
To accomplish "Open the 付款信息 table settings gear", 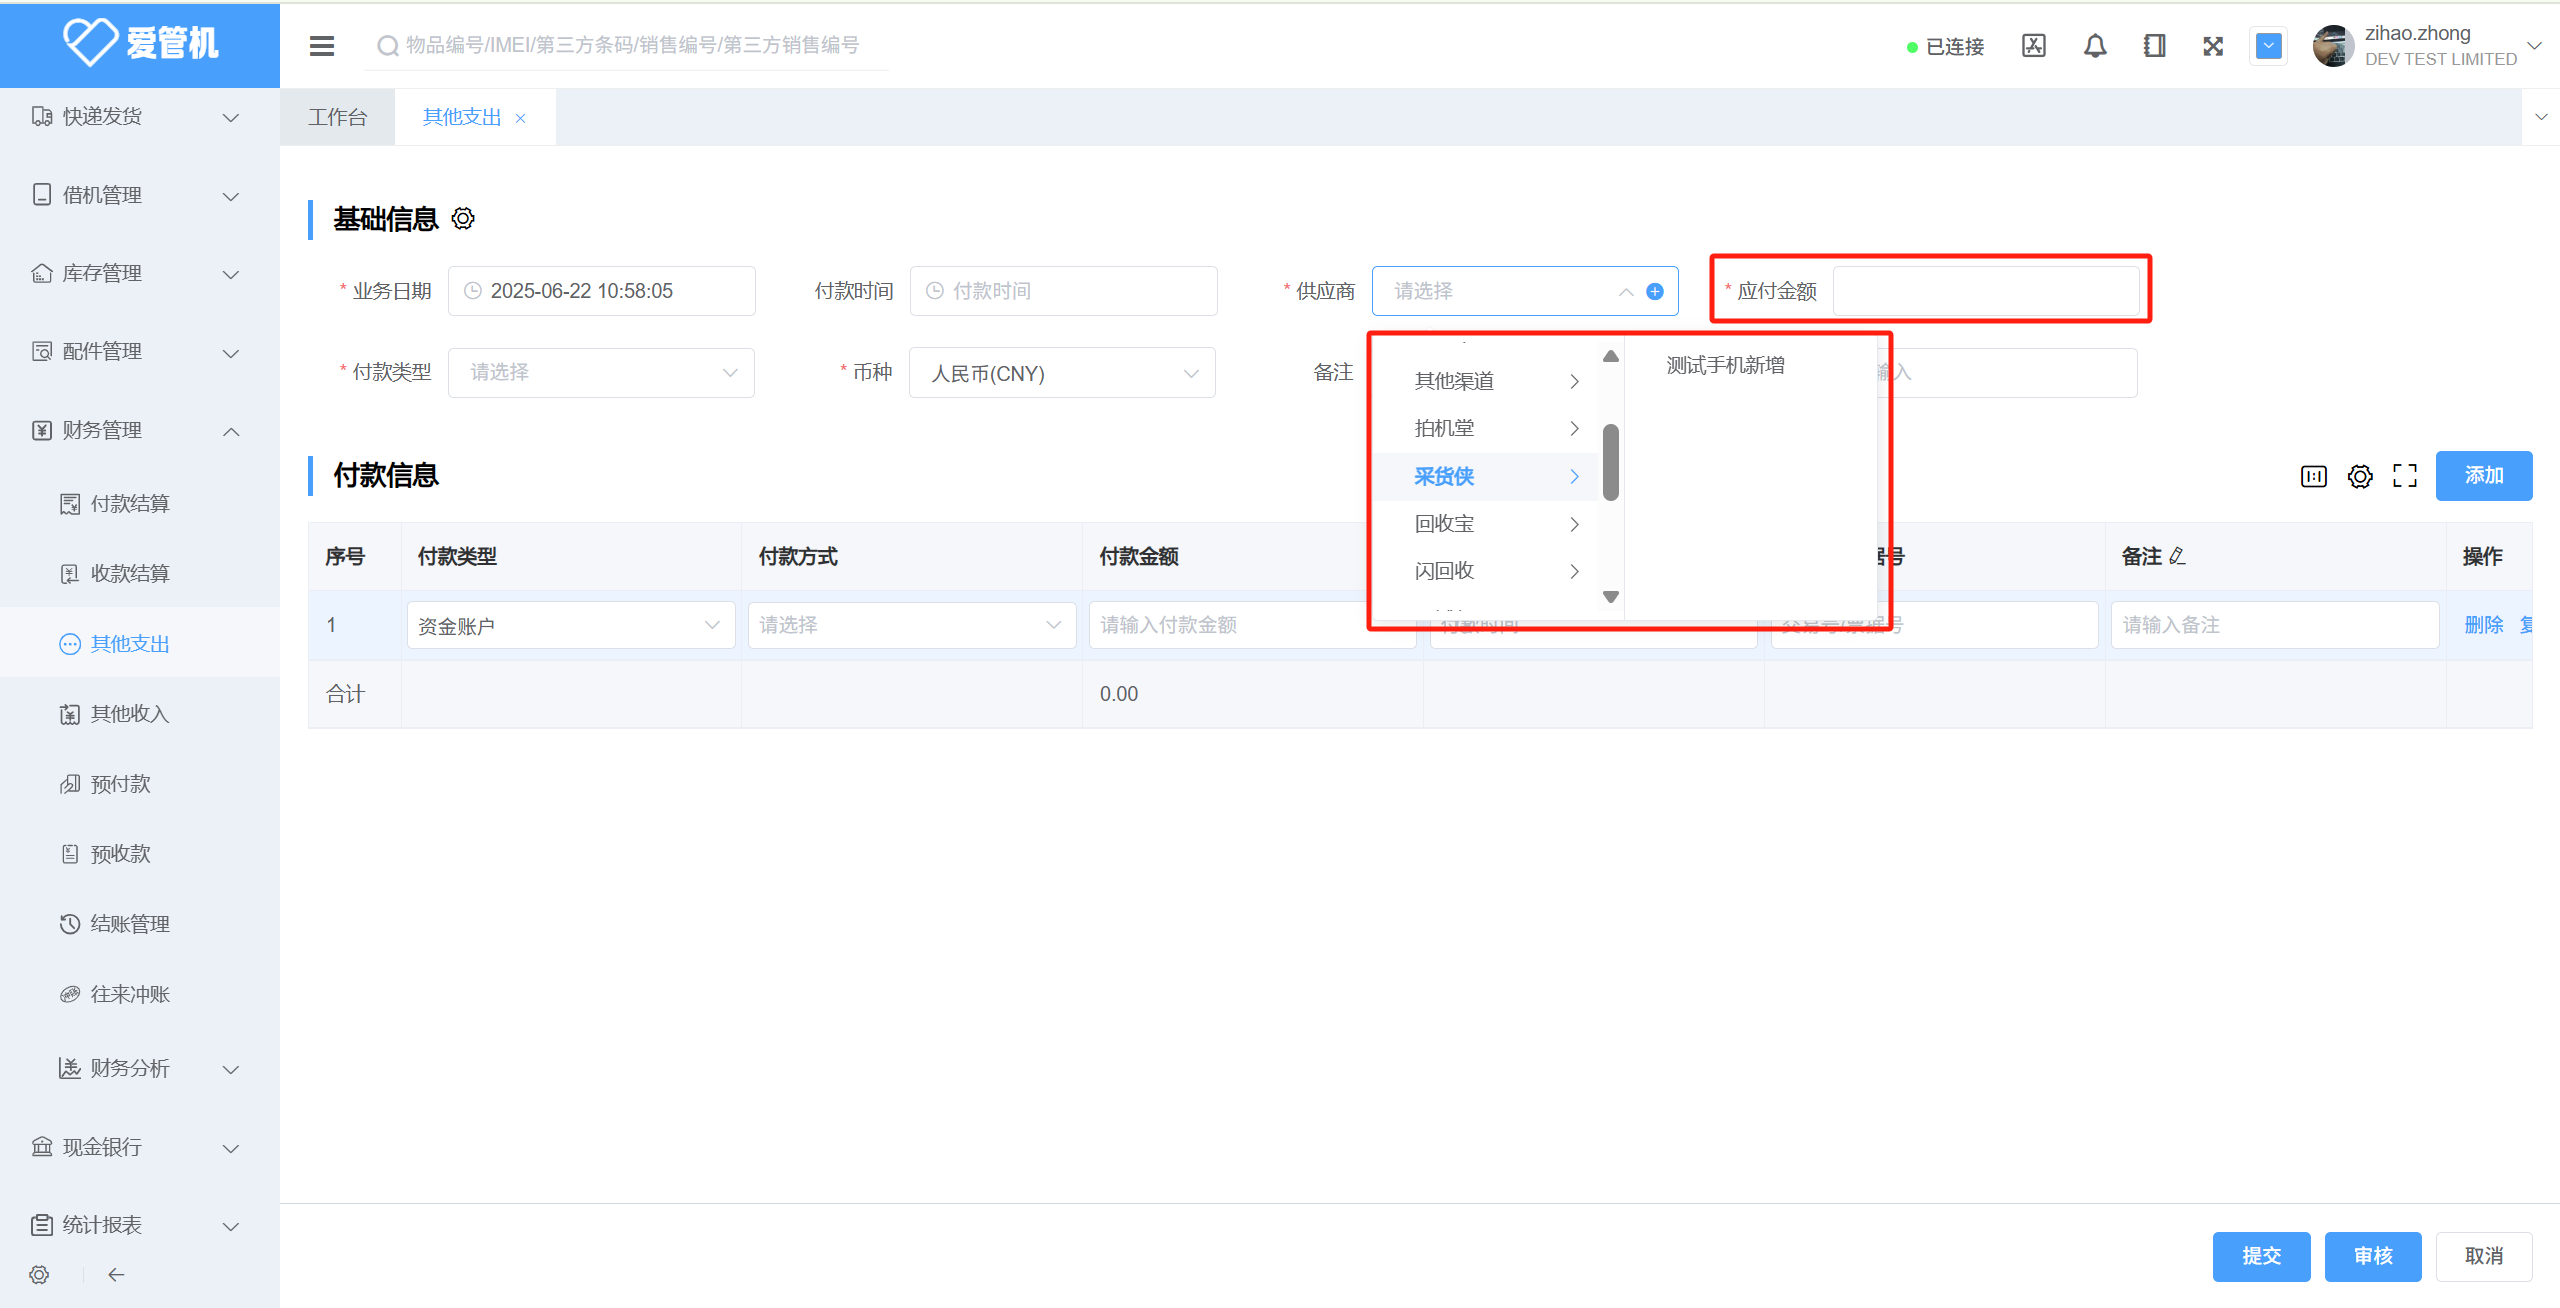I will pyautogui.click(x=2360, y=476).
